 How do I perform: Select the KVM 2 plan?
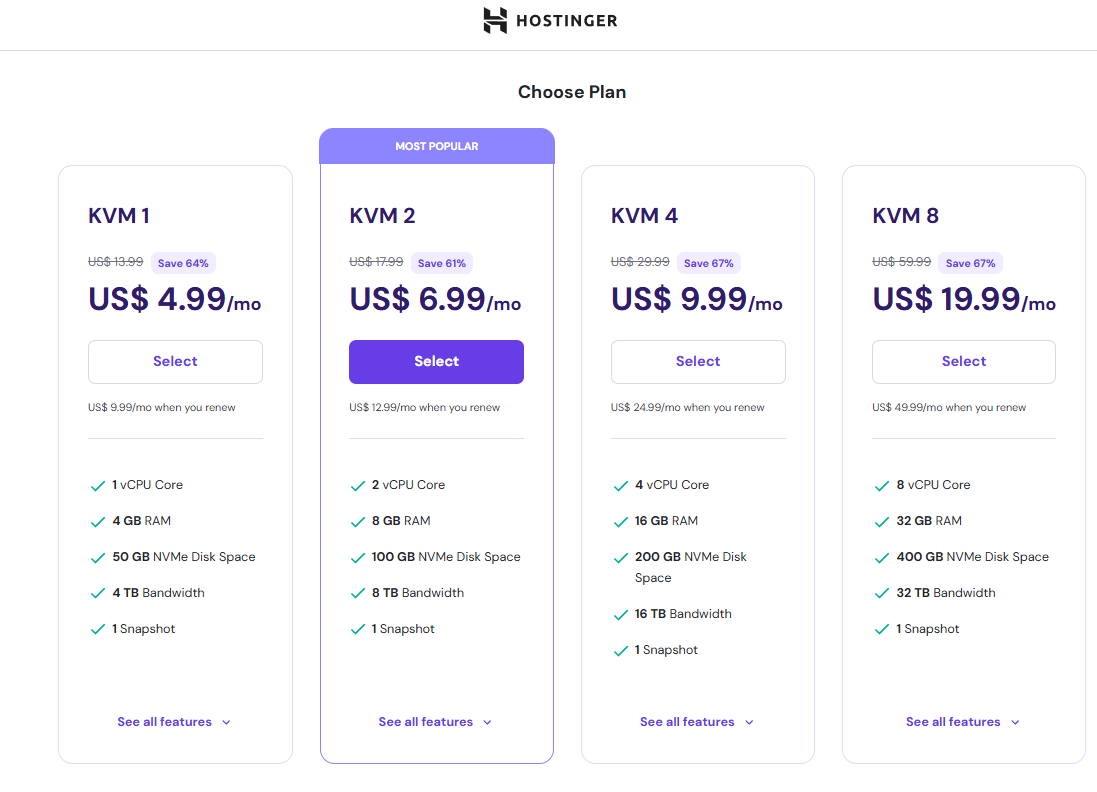point(437,362)
